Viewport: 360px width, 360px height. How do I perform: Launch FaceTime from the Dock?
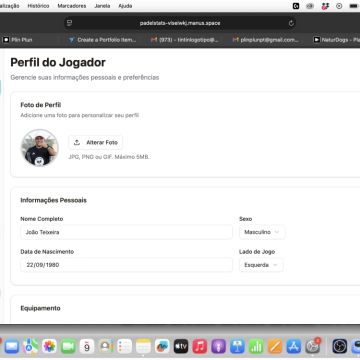tap(68, 347)
